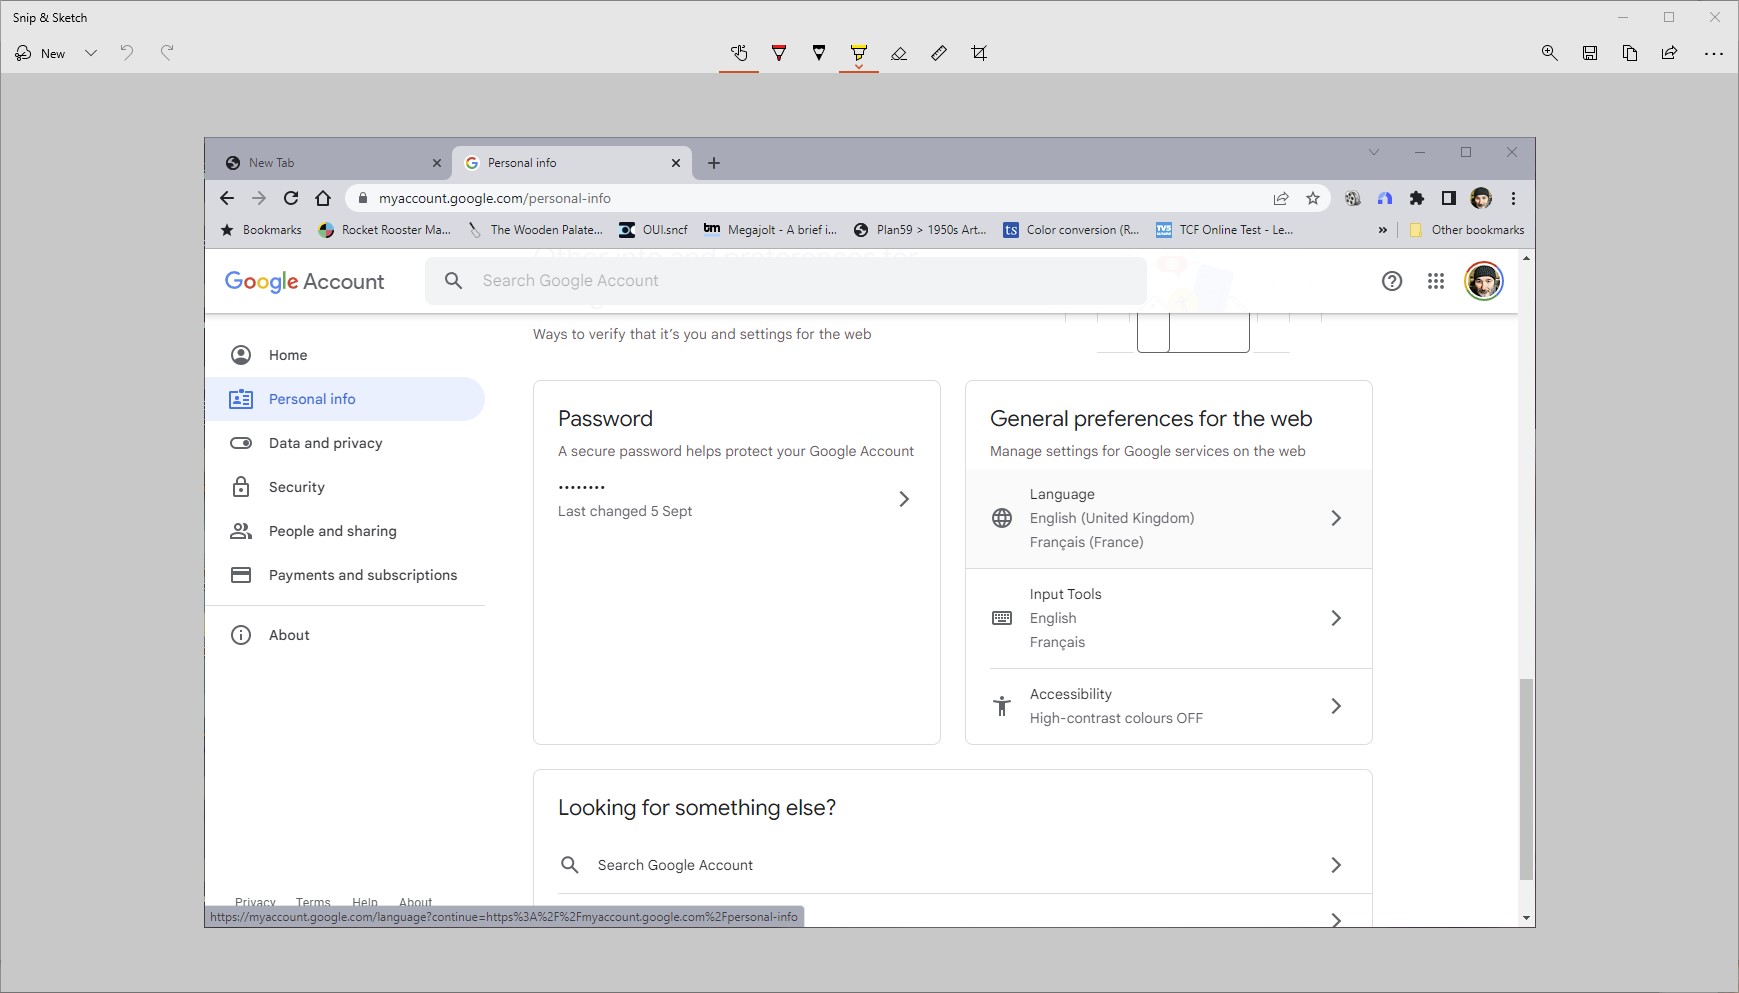The width and height of the screenshot is (1739, 993).
Task: Open the Chrome side panel icon
Action: [1449, 198]
